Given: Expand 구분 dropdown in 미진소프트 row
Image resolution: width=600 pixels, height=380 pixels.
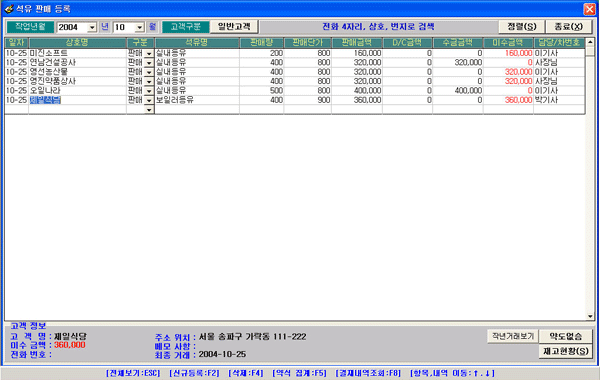Looking at the screenshot, I should coord(149,54).
